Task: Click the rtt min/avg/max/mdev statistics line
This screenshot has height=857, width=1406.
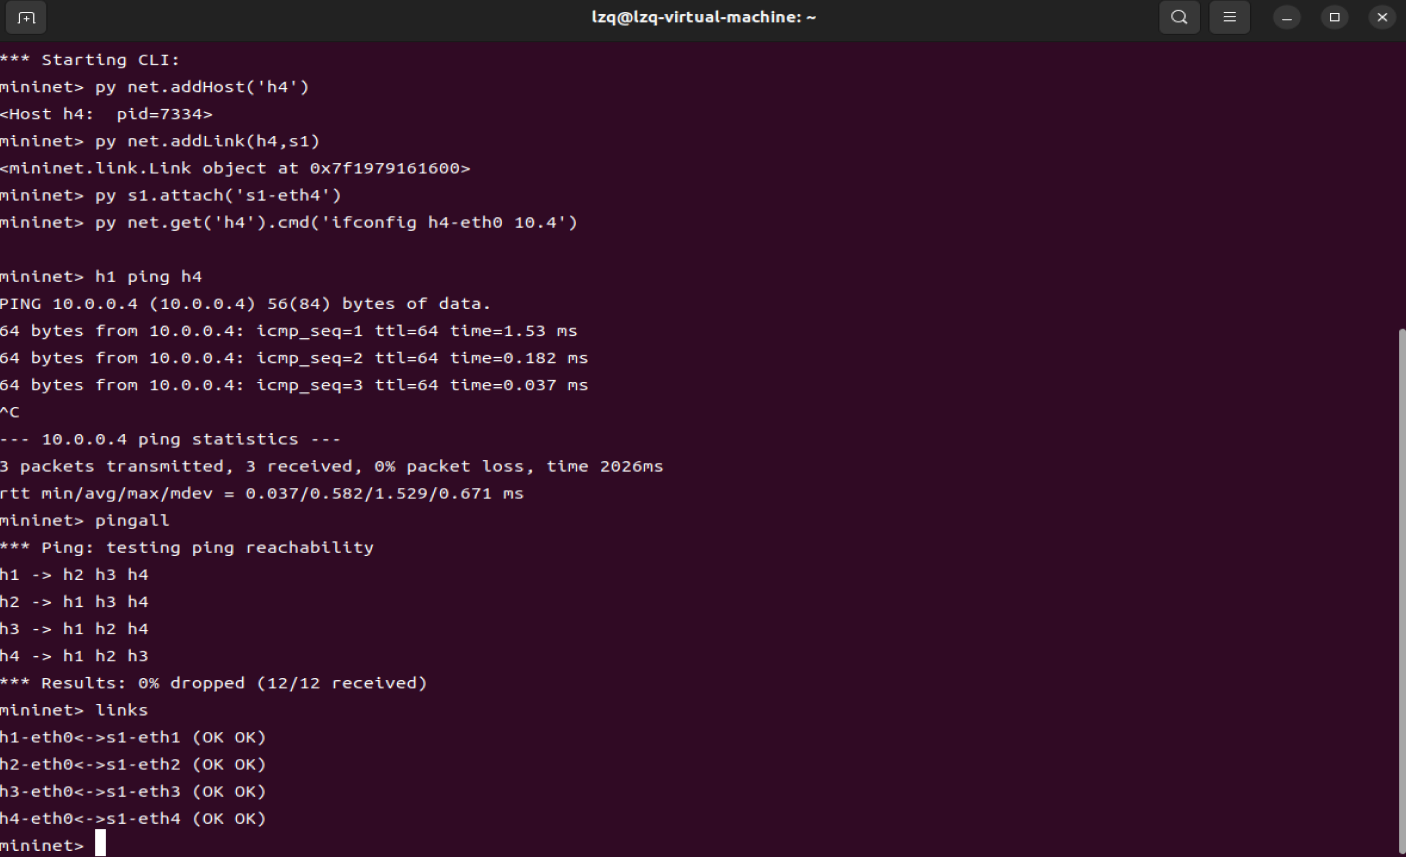Action: pyautogui.click(x=262, y=493)
